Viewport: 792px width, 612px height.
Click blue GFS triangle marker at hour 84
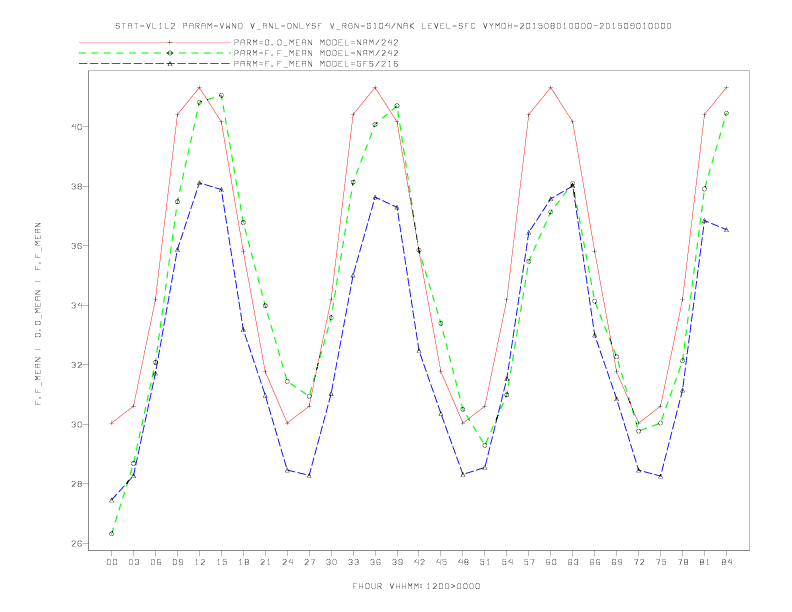(727, 230)
